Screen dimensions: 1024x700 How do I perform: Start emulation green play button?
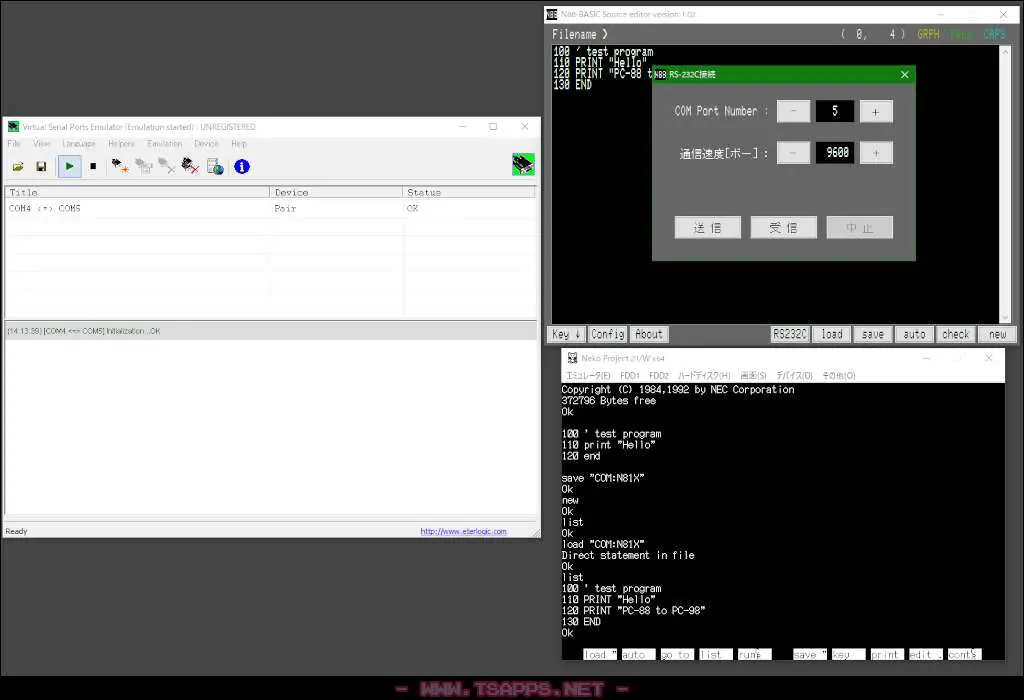click(69, 167)
